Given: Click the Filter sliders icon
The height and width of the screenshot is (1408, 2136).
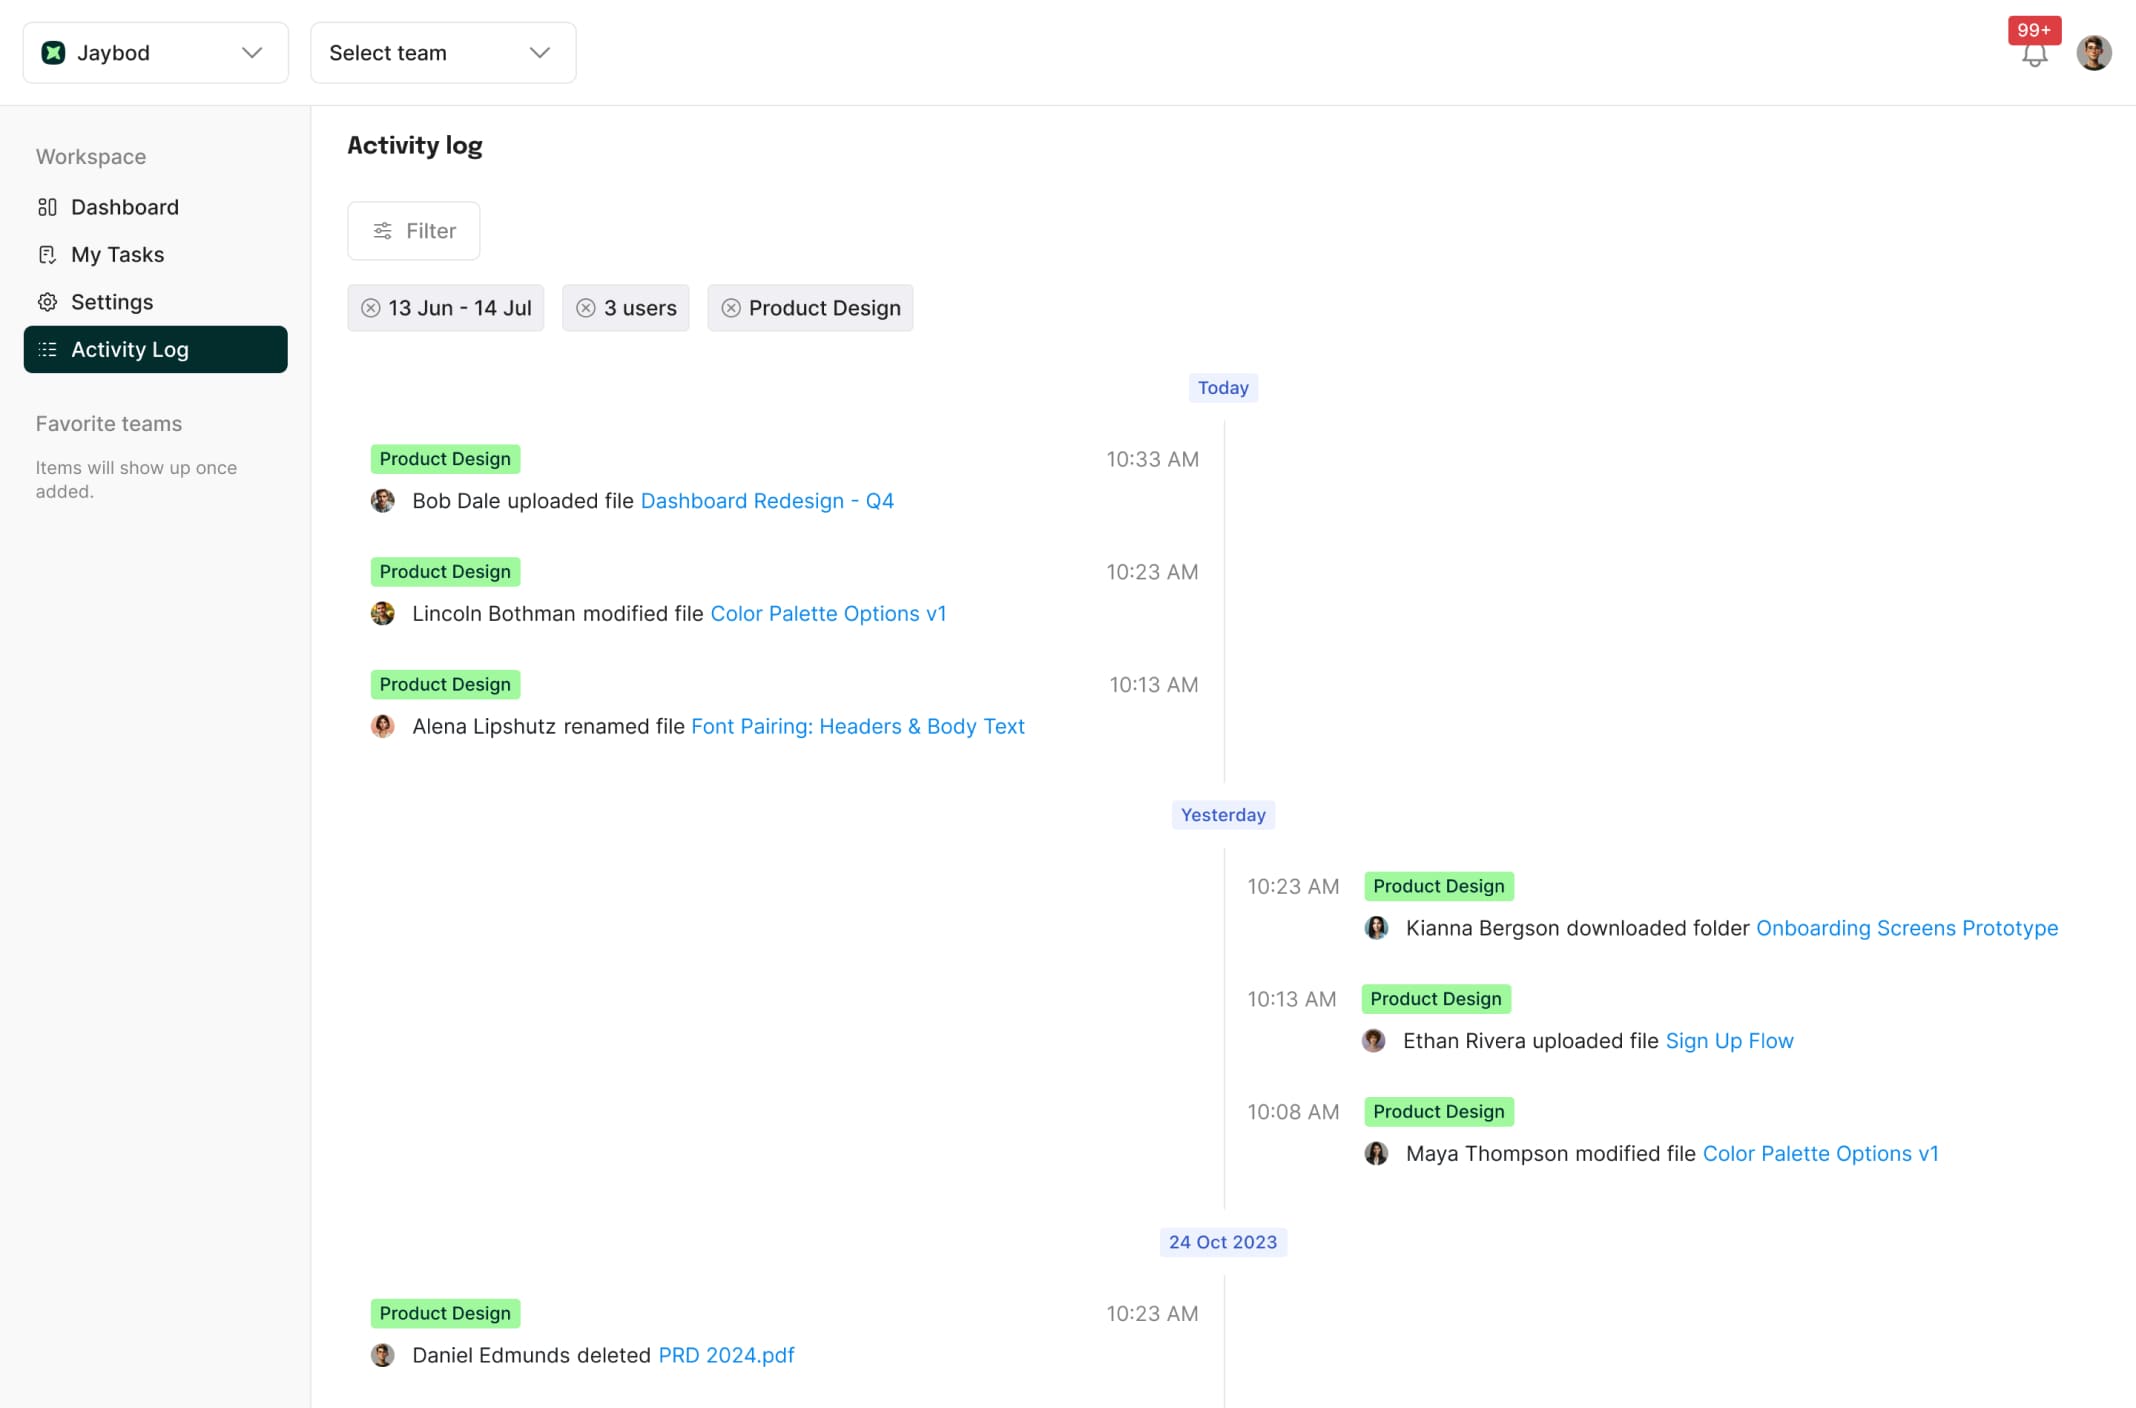Looking at the screenshot, I should point(381,230).
